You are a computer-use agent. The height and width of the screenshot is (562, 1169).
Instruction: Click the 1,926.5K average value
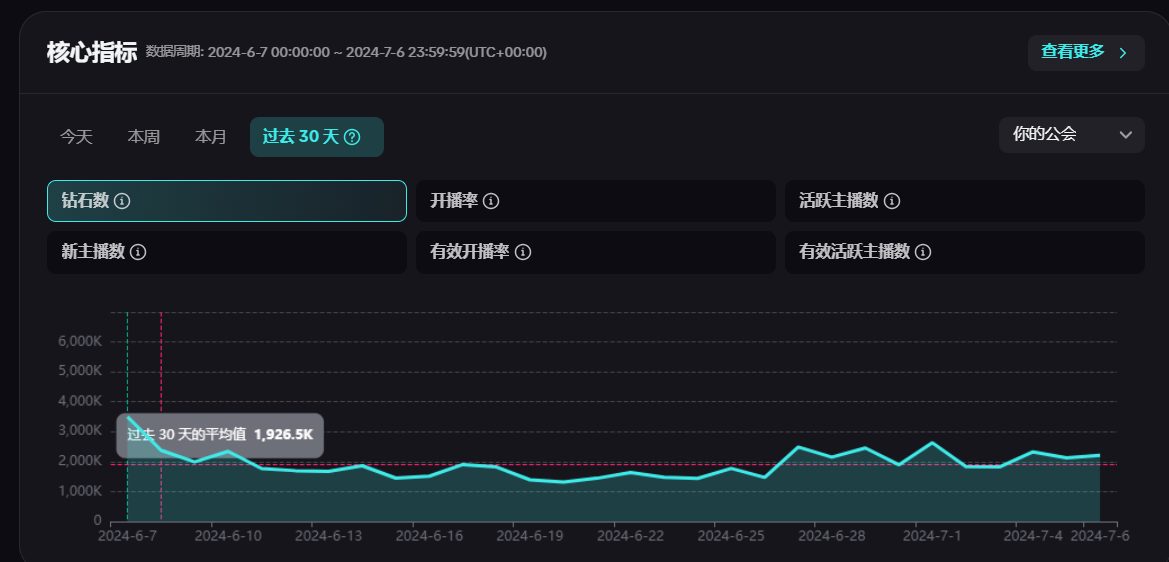[x=283, y=435]
